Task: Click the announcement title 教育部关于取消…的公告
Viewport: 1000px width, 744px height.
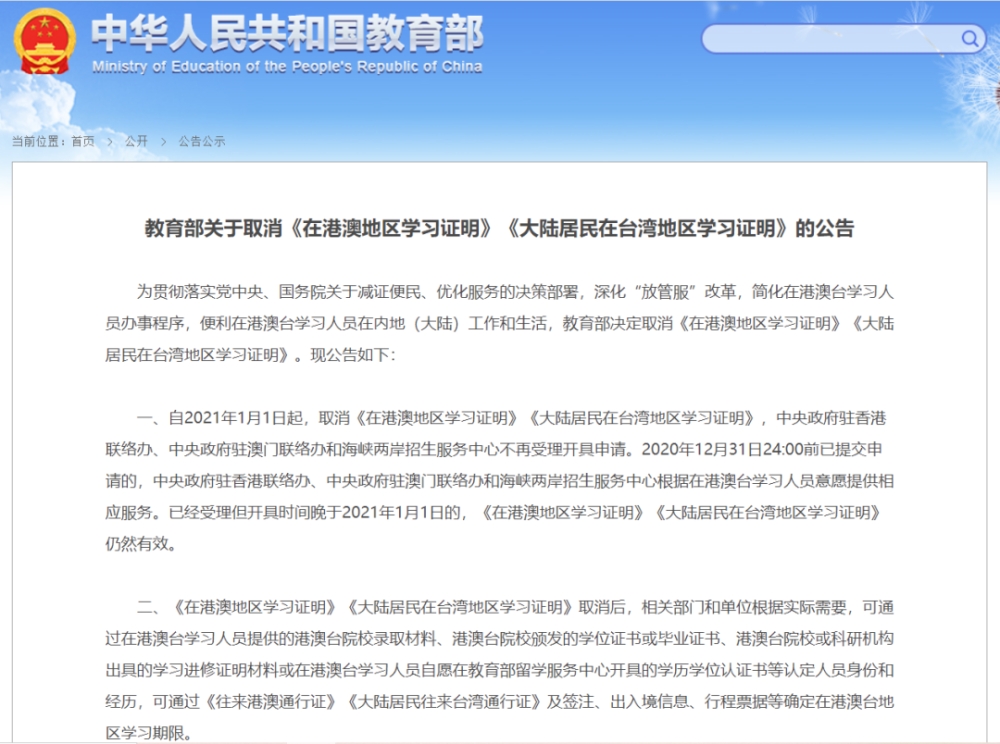Action: [499, 228]
